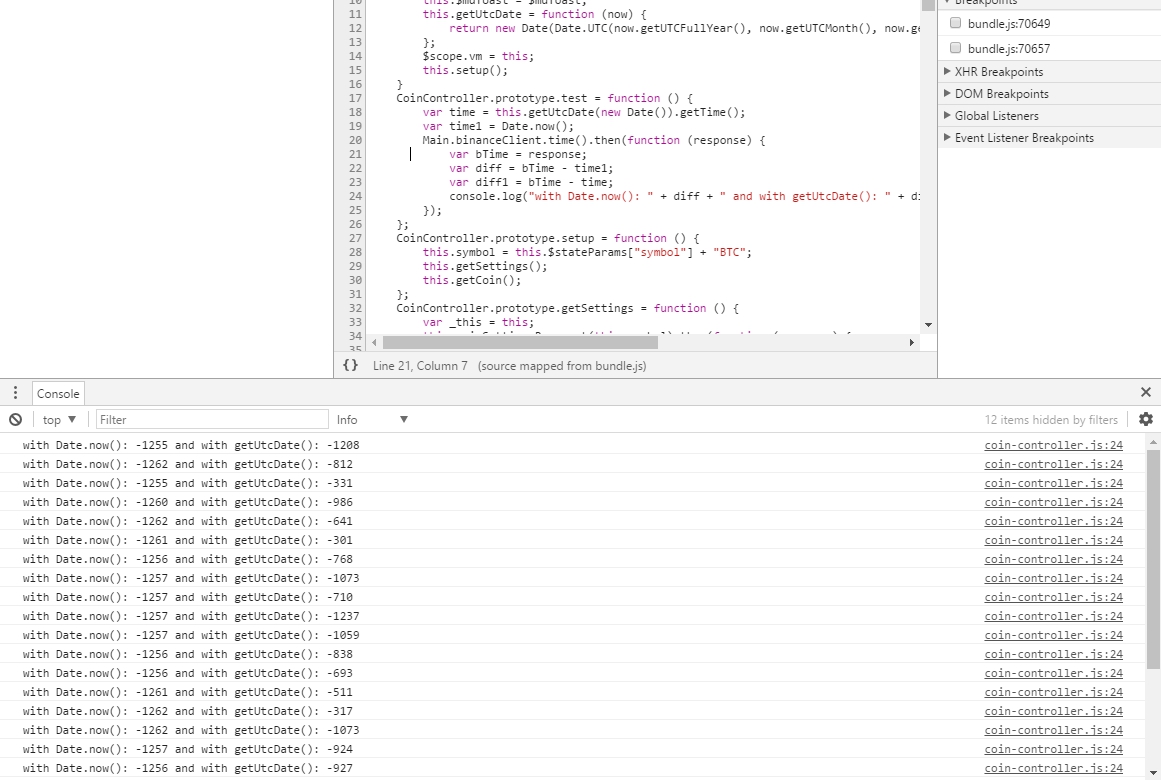Toggle the bundle.js:70649 breakpoint checkbox

coord(955,23)
